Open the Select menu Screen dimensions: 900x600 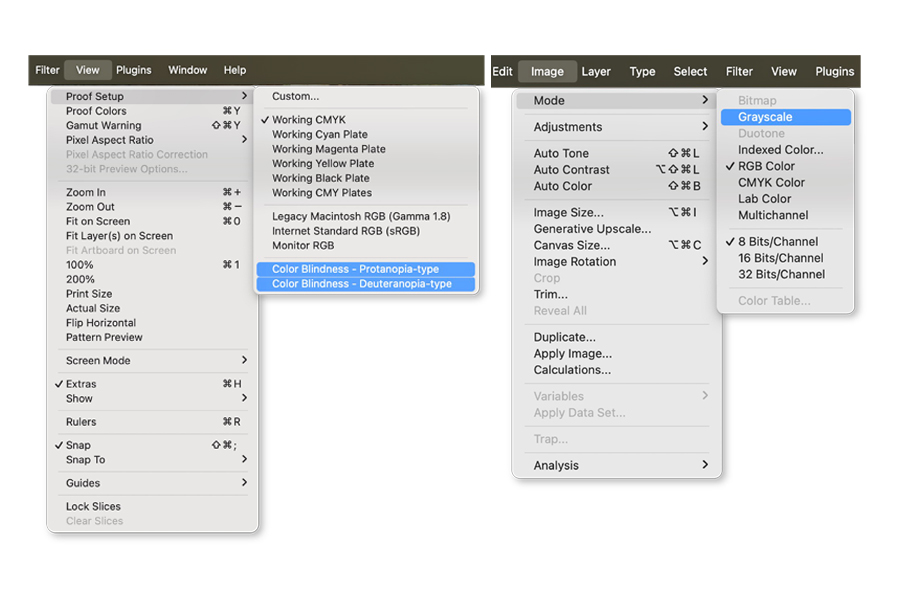pos(690,71)
